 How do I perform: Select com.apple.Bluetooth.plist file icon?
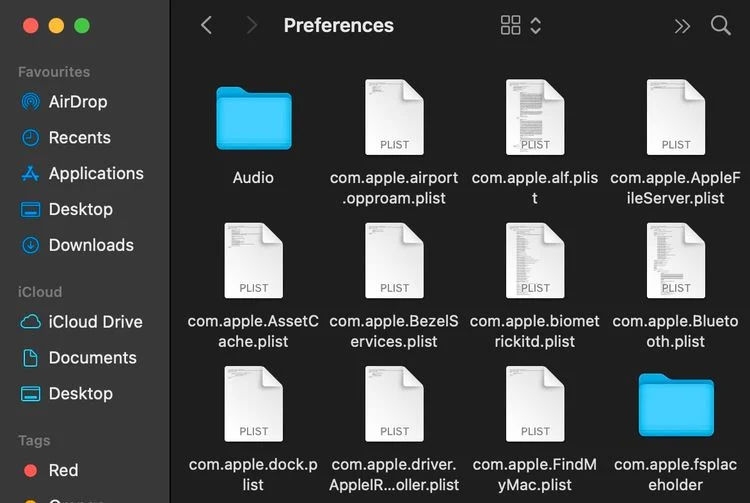[676, 261]
